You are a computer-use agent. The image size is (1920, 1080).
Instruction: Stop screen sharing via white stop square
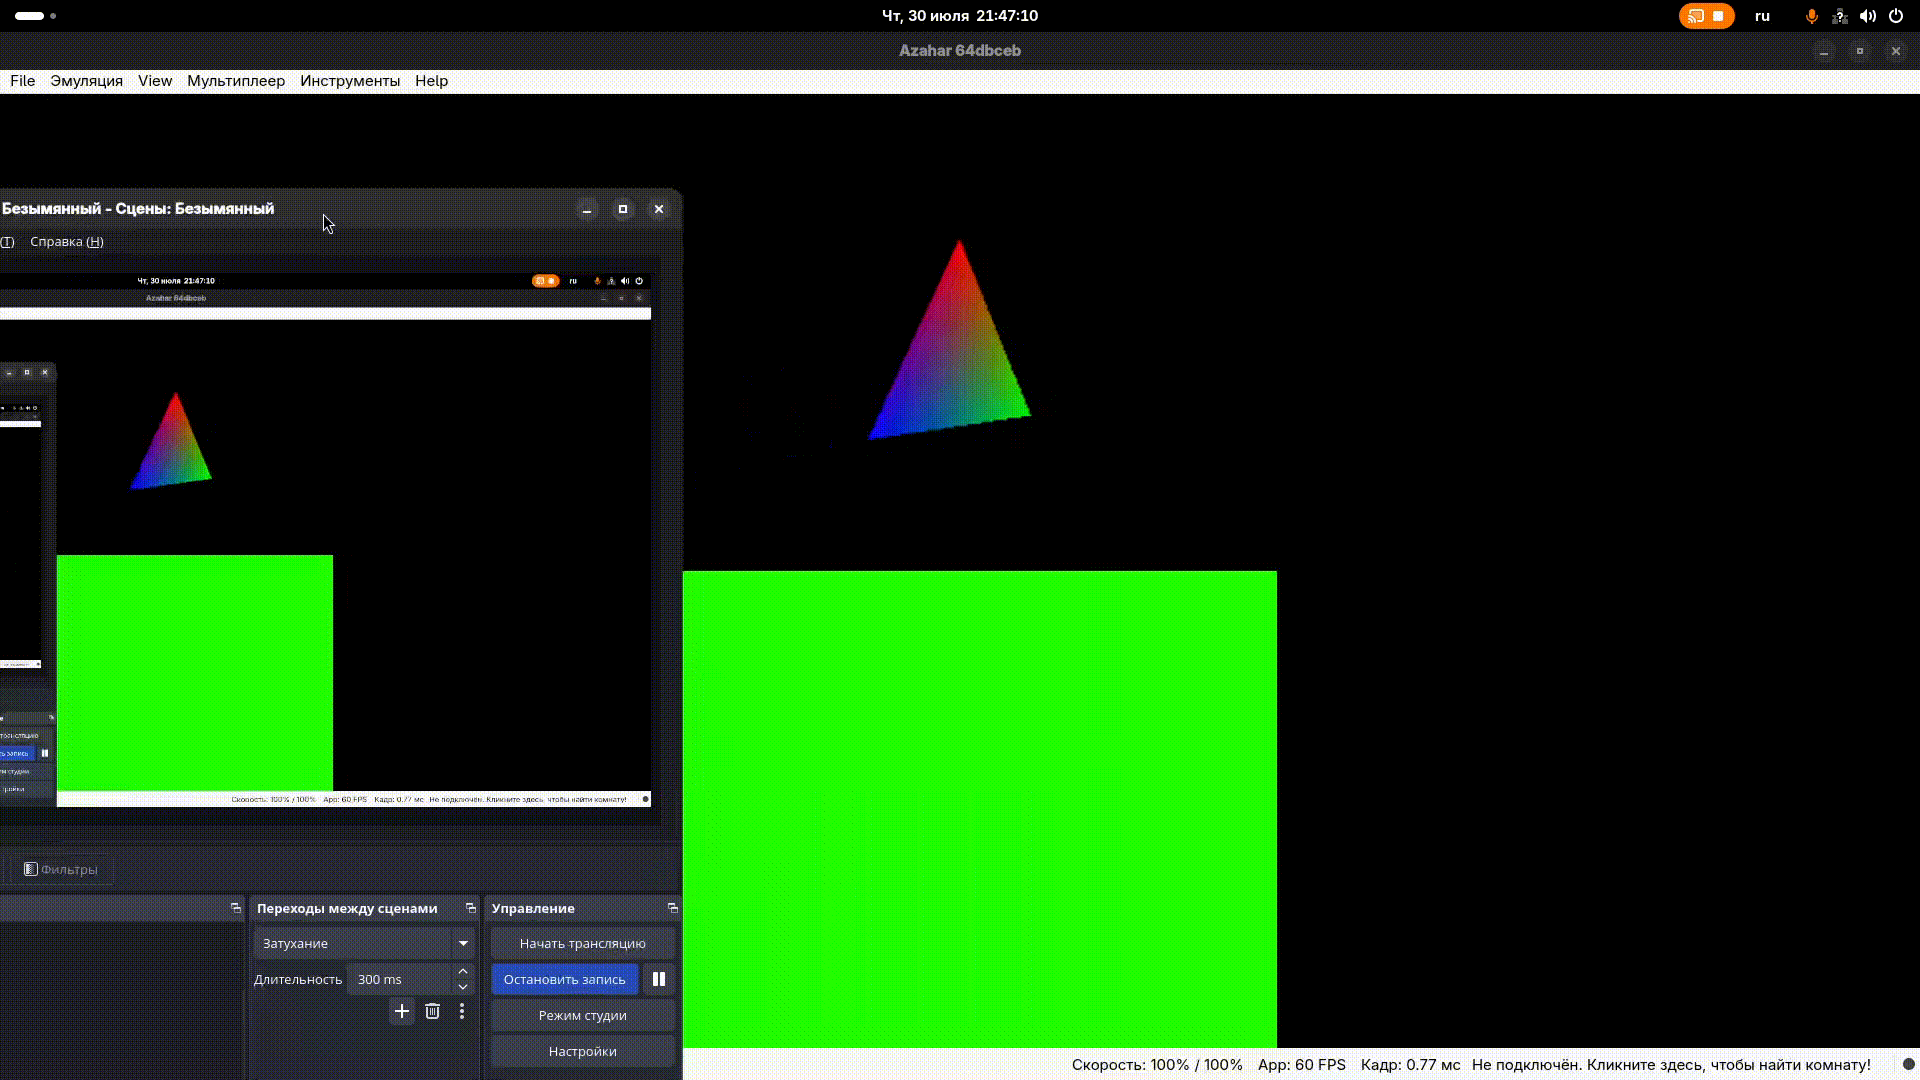pyautogui.click(x=1718, y=16)
